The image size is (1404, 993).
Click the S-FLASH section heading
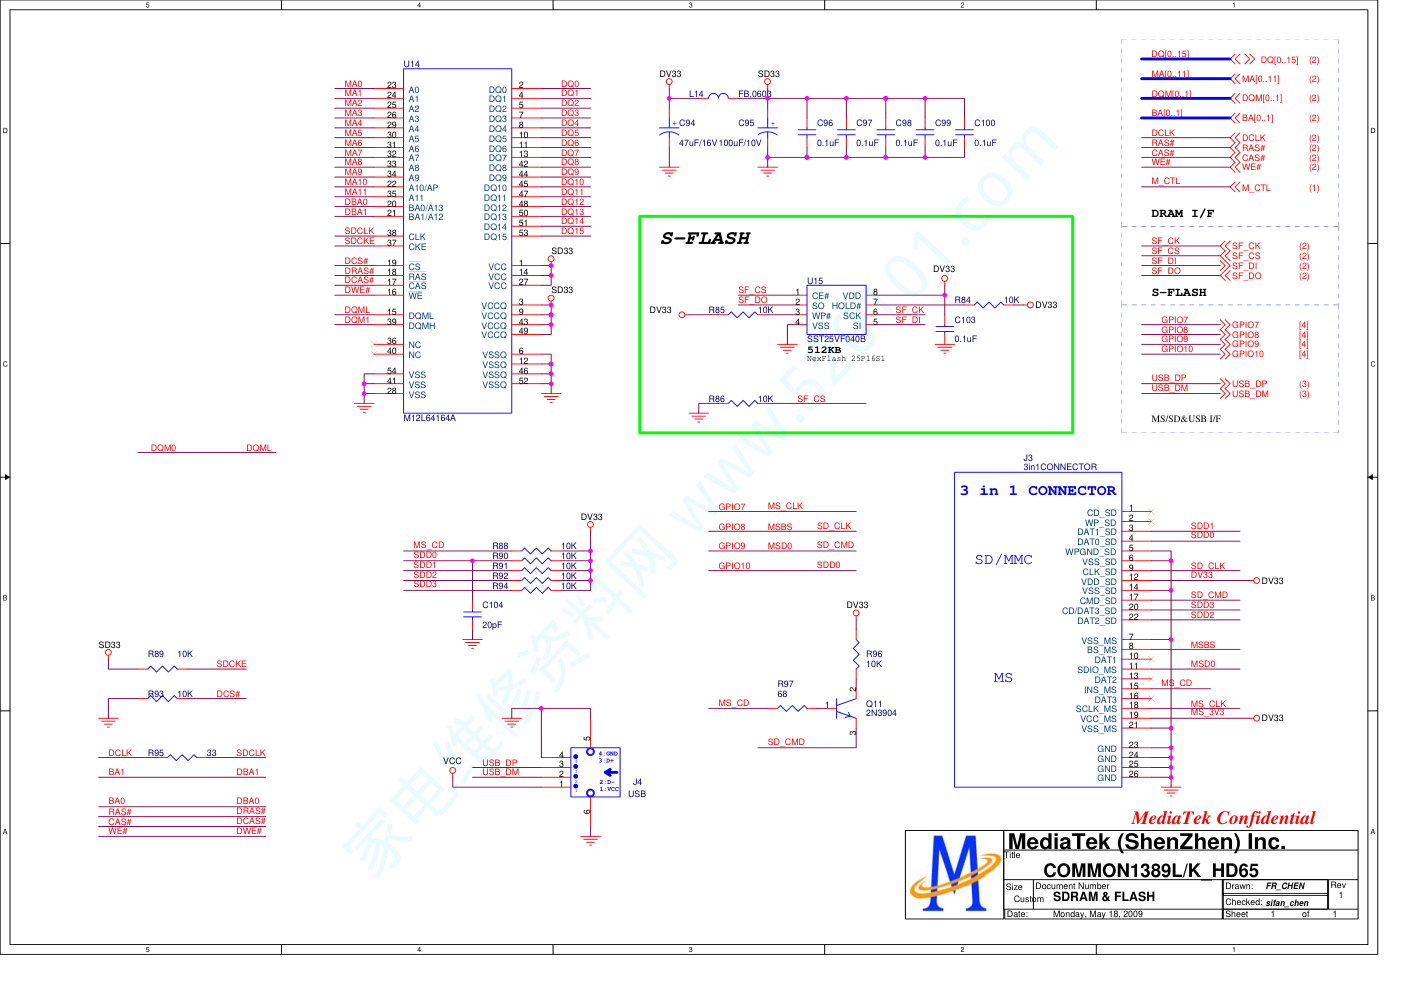coord(705,238)
